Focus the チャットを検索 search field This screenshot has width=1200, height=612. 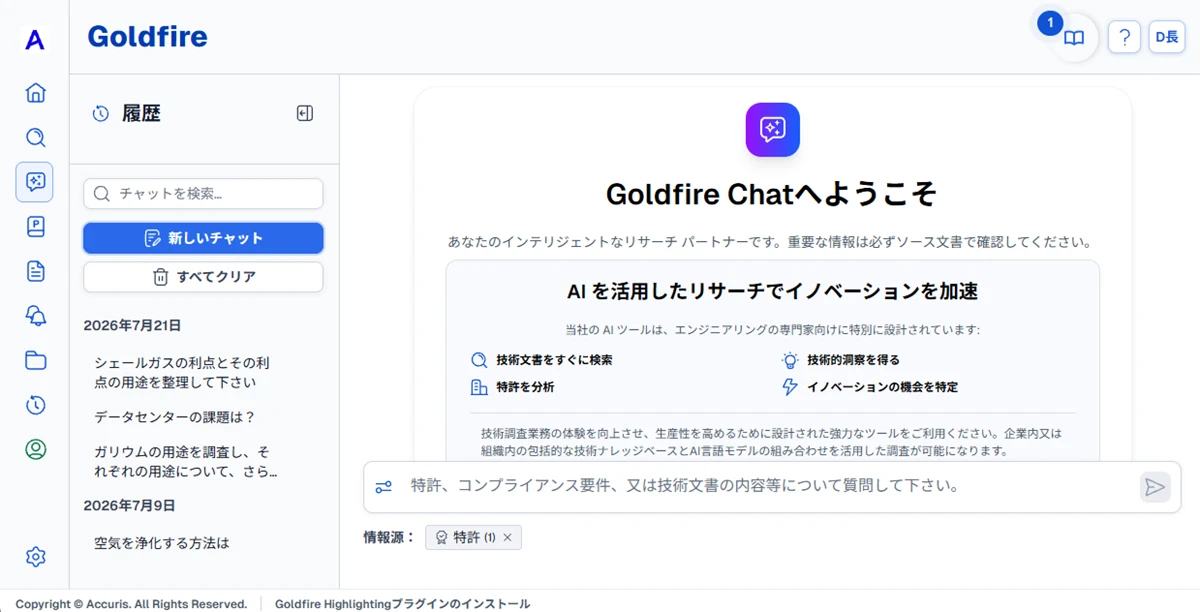click(x=203, y=194)
